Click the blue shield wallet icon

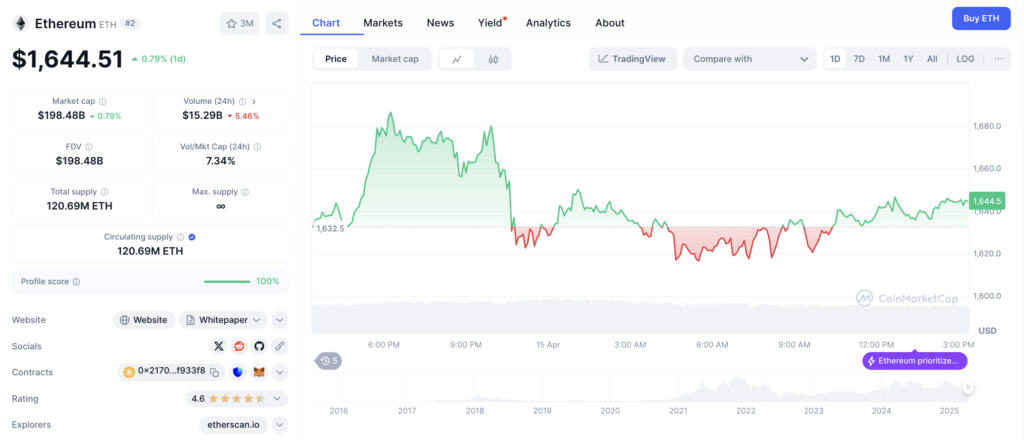pyautogui.click(x=238, y=372)
